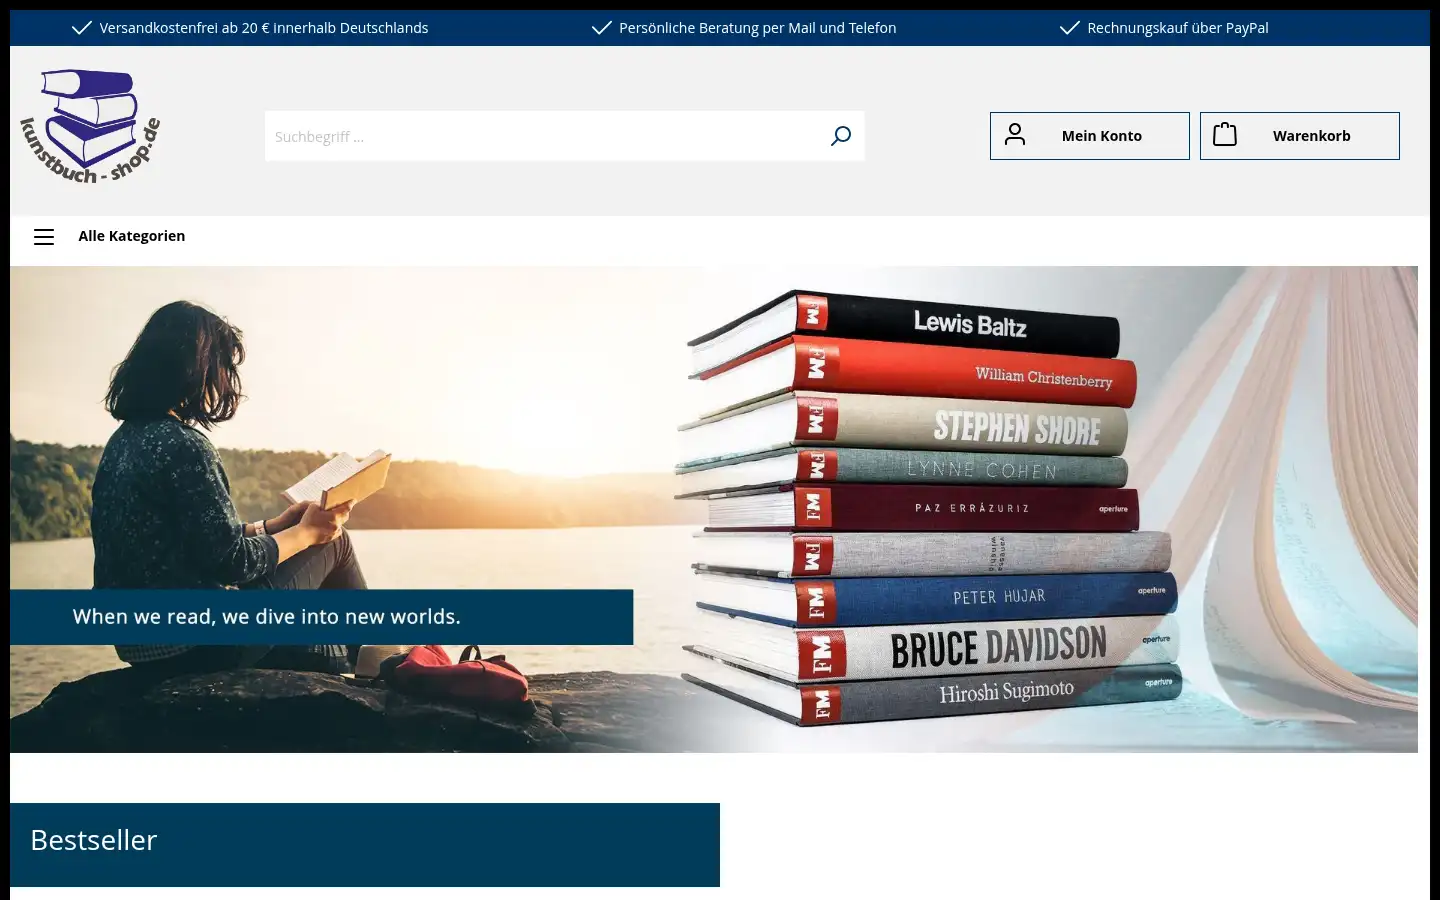Click checkmark icon beside Versandkostenfrei
Screen dimensions: 1440x900
pyautogui.click(x=82, y=28)
